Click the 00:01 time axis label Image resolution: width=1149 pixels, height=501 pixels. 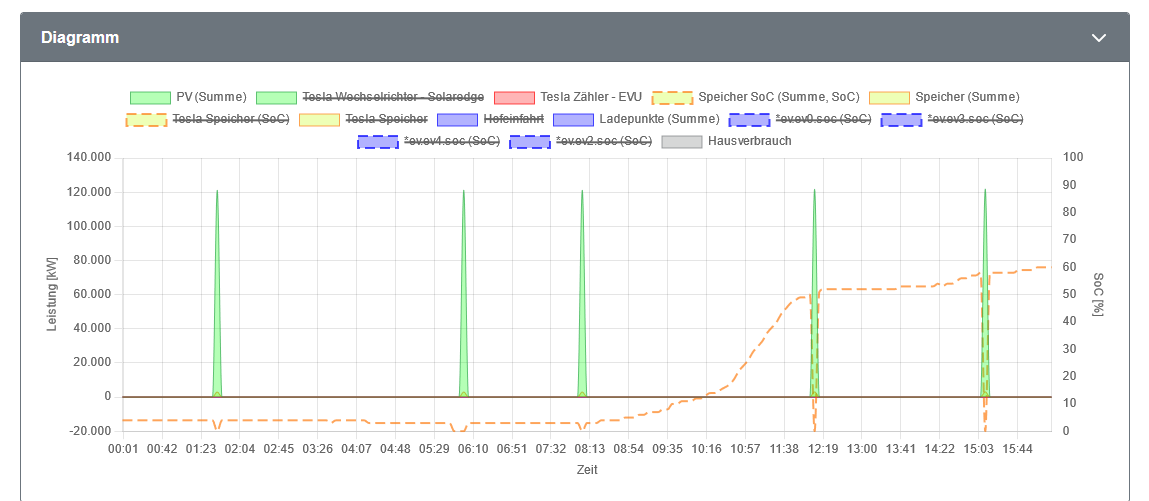[x=123, y=448]
